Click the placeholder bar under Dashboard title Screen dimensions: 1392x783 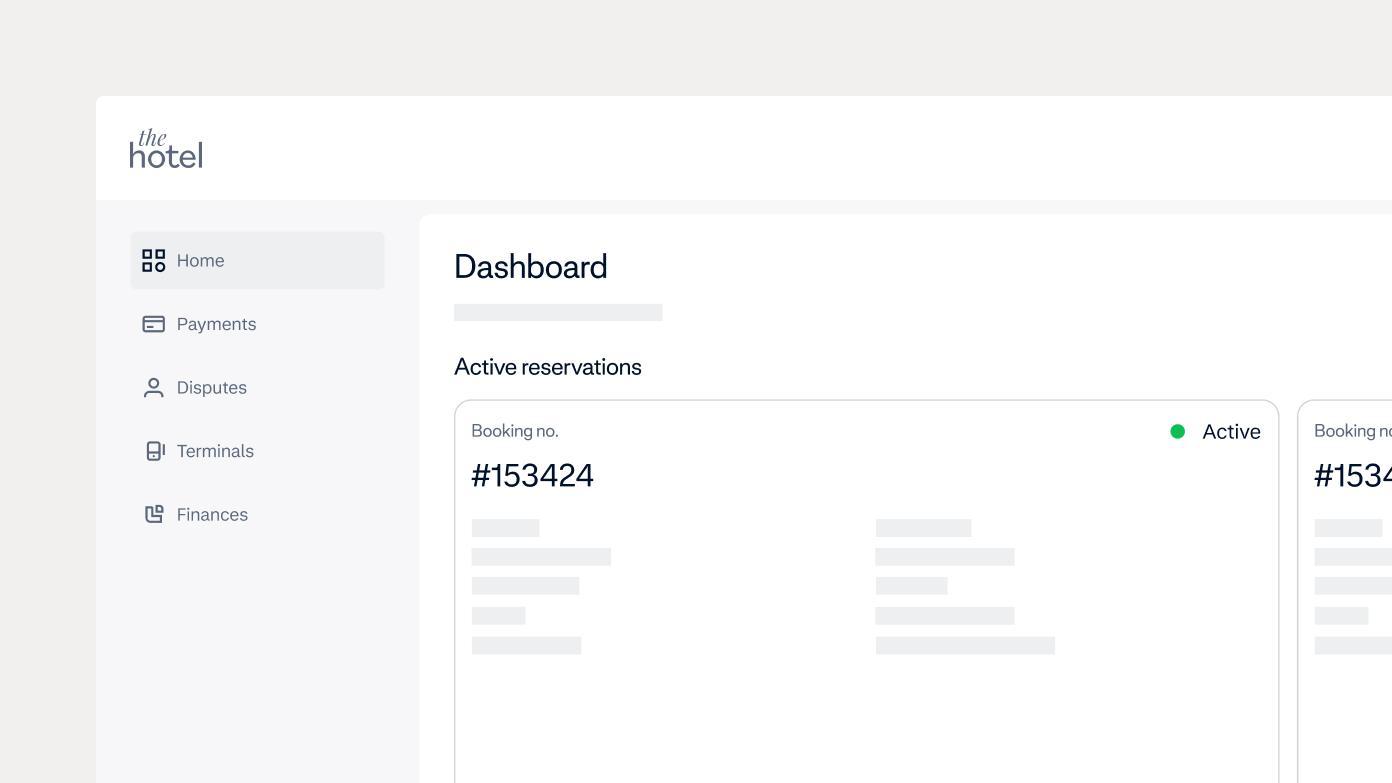click(558, 313)
